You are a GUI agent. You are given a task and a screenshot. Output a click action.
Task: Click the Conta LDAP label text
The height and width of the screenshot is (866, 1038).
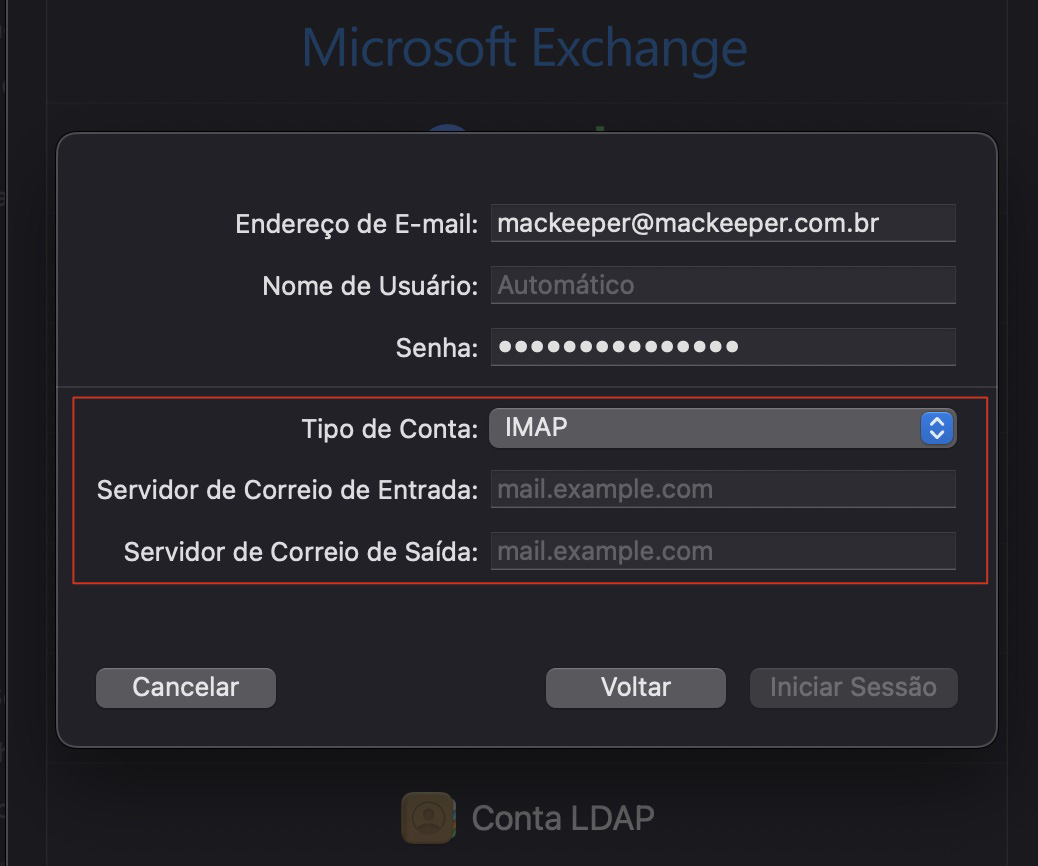(560, 817)
